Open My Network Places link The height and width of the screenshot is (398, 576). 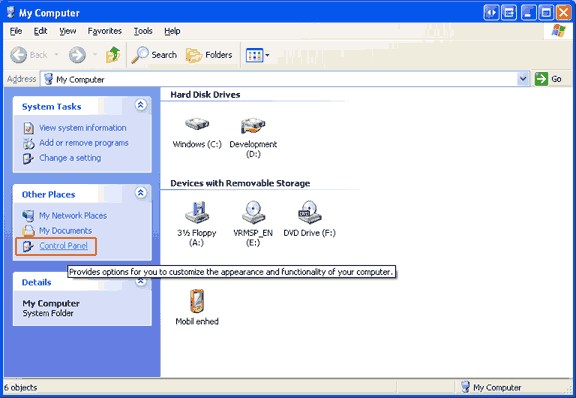73,216
